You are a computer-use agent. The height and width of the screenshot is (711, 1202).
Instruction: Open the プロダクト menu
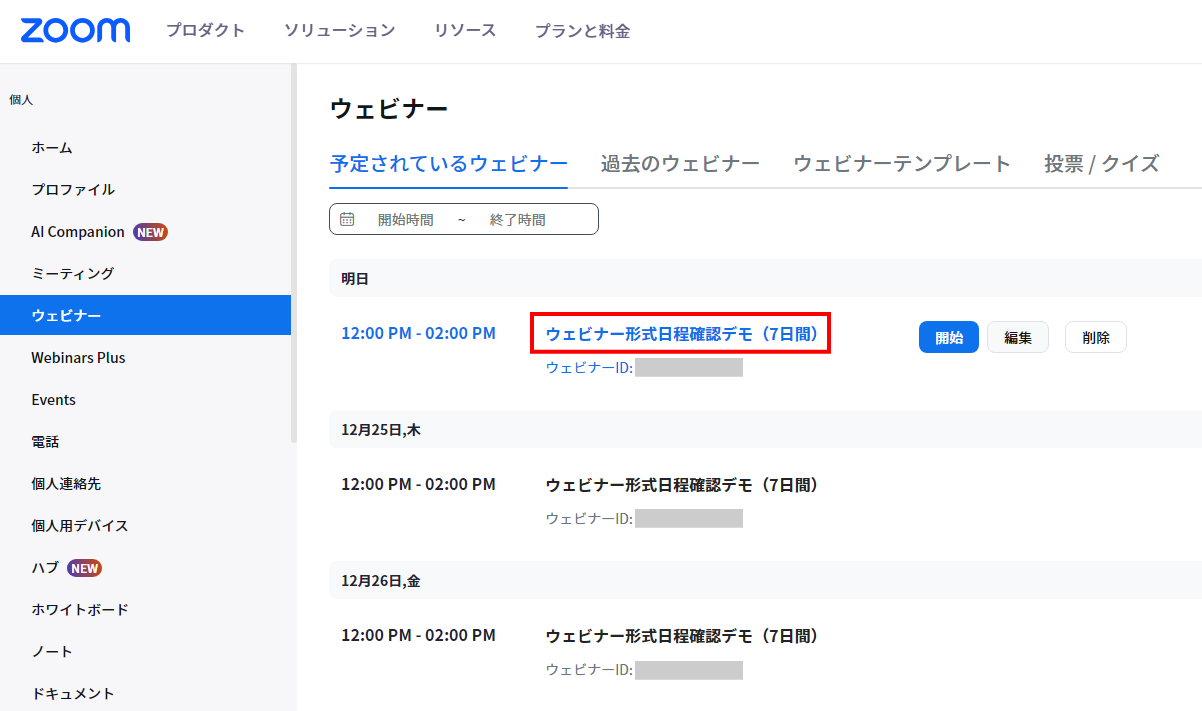[x=205, y=31]
